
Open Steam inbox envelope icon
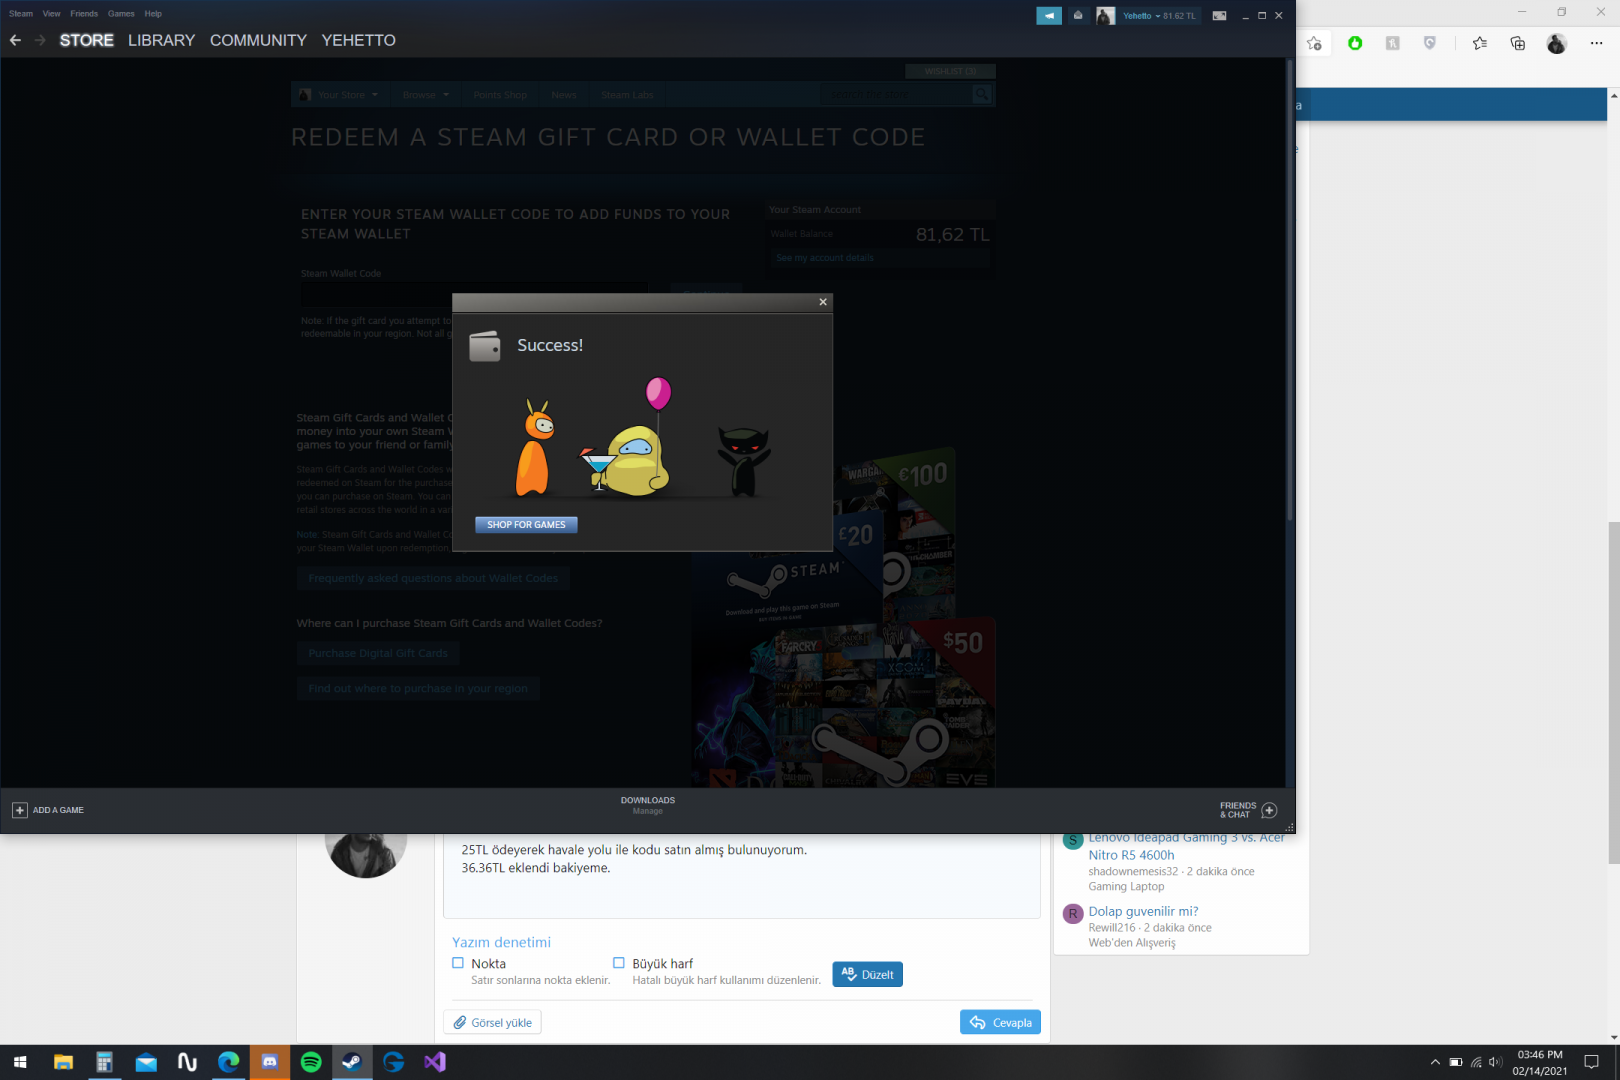[x=1078, y=15]
